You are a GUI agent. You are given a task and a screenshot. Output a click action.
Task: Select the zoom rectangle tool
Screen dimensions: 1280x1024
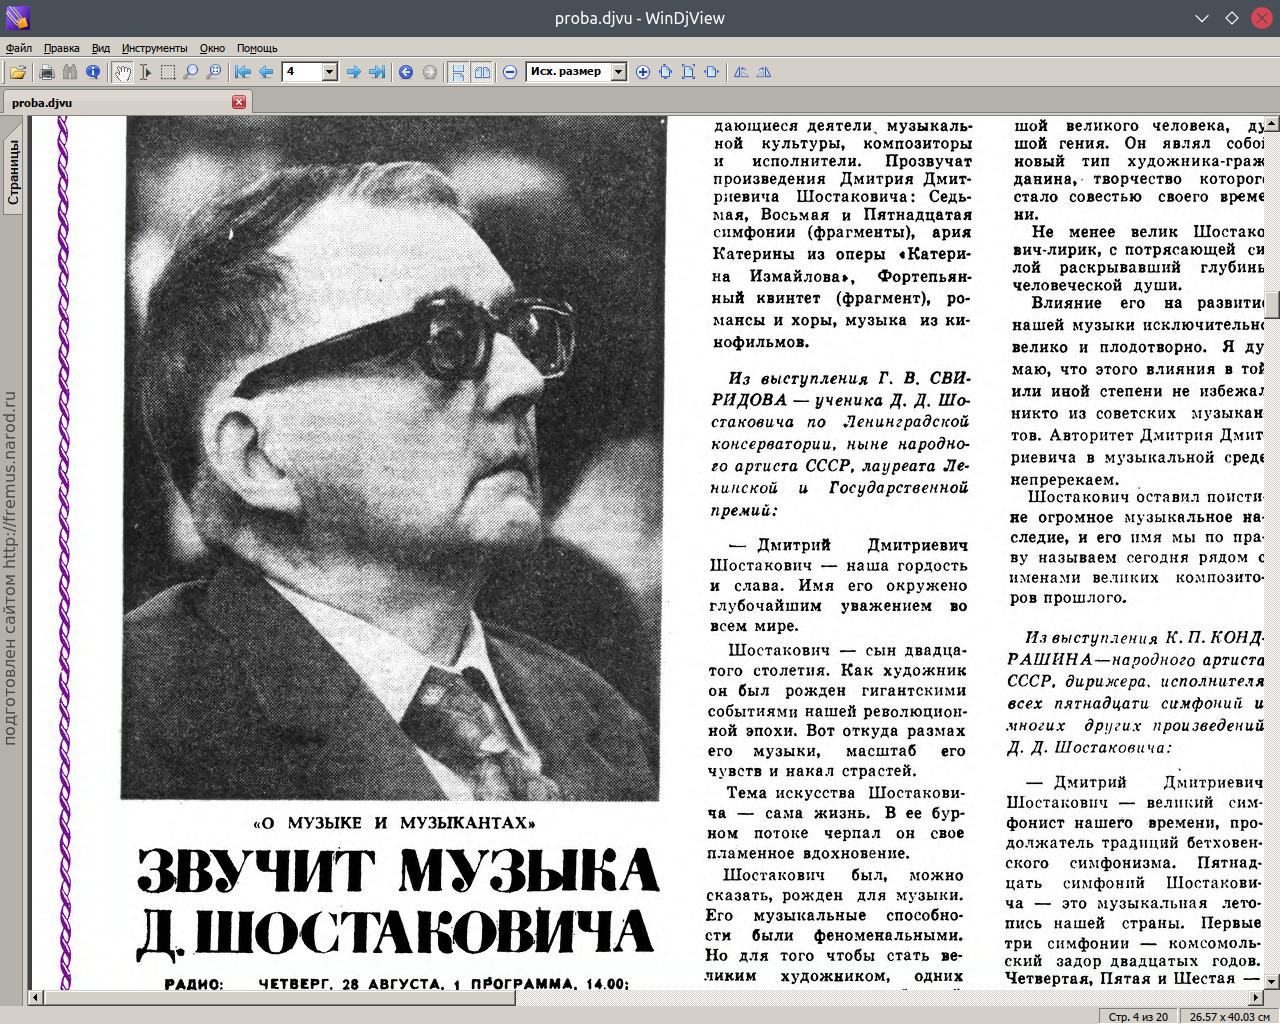click(x=214, y=72)
